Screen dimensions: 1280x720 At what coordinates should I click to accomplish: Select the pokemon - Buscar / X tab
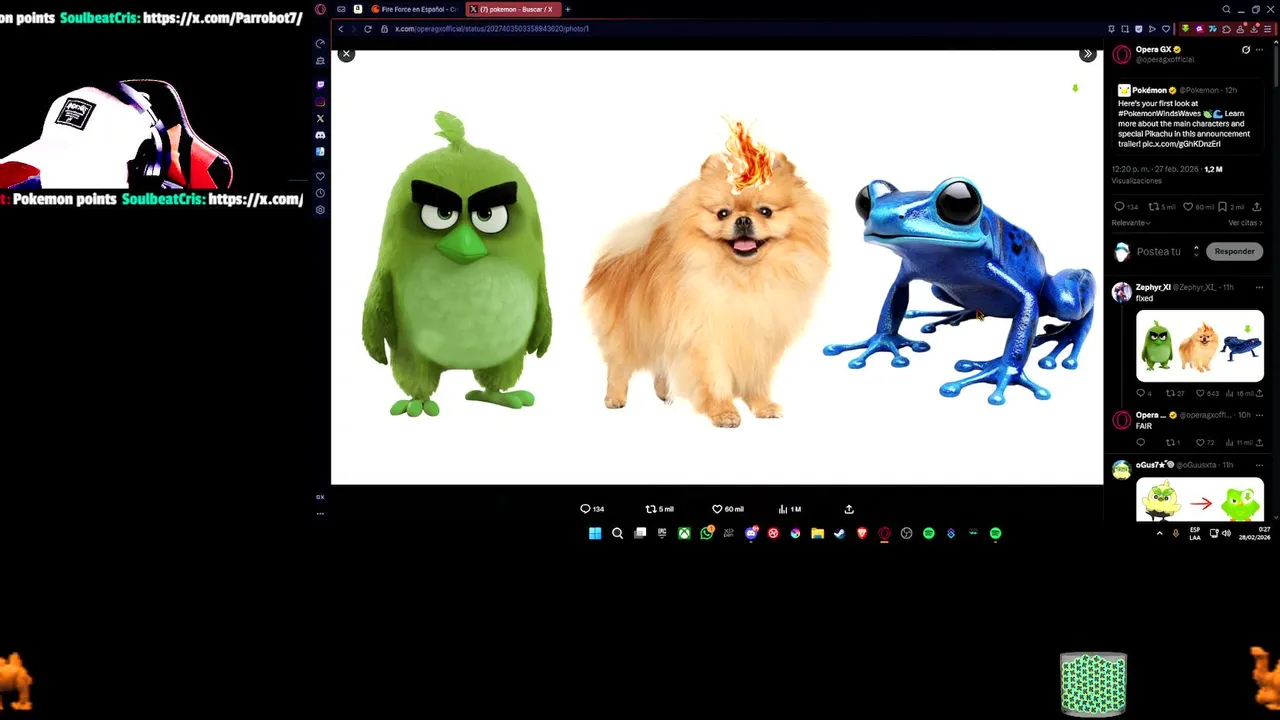click(x=514, y=9)
